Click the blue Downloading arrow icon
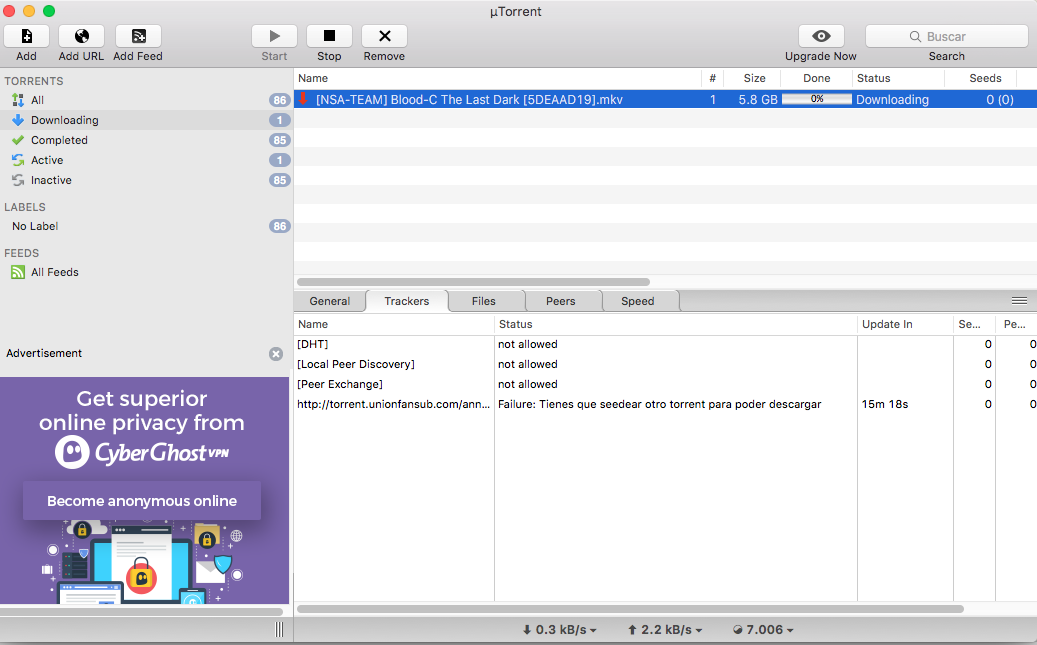The width and height of the screenshot is (1037, 645). 18,120
